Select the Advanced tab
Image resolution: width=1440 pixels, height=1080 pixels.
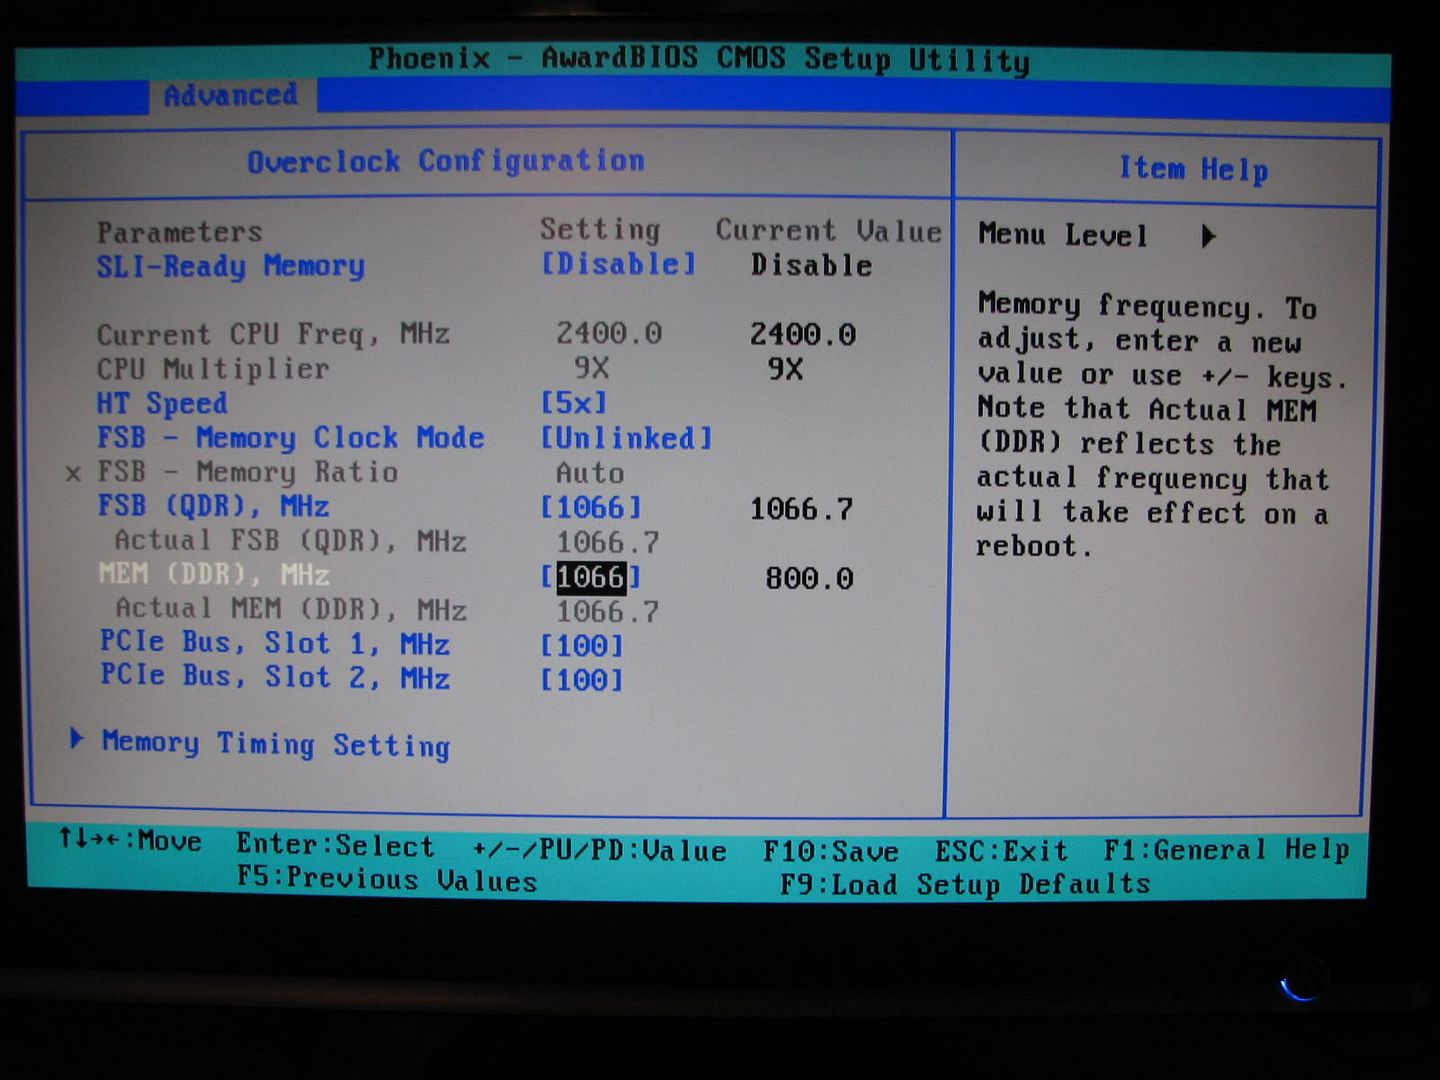point(231,96)
